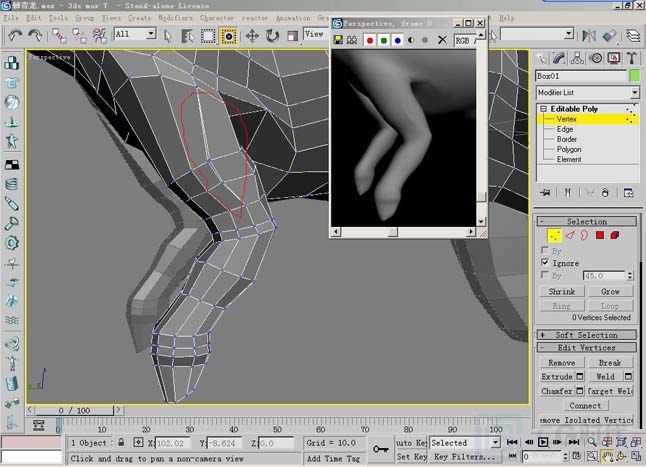Click the Undo arrow in main toolbar
This screenshot has height=467, width=646.
[x=15, y=36]
